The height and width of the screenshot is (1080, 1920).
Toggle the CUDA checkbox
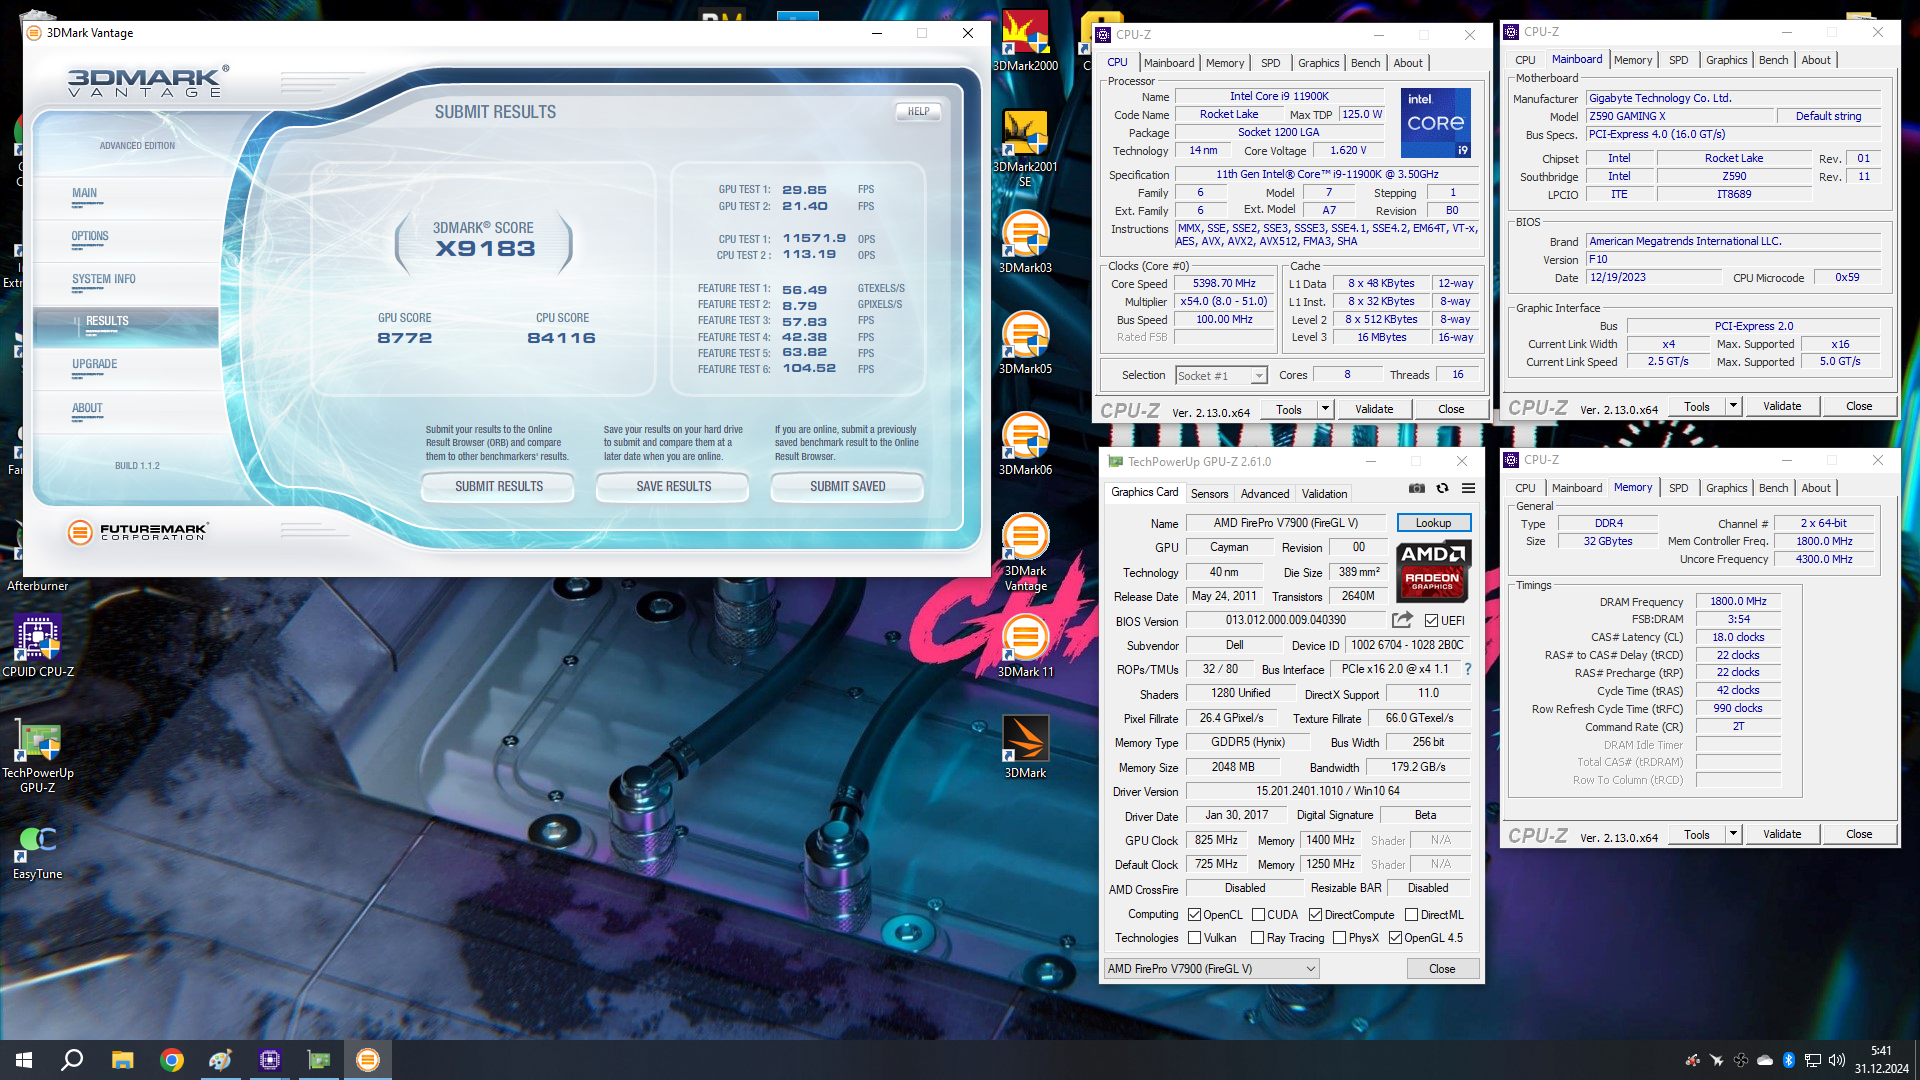point(1258,914)
